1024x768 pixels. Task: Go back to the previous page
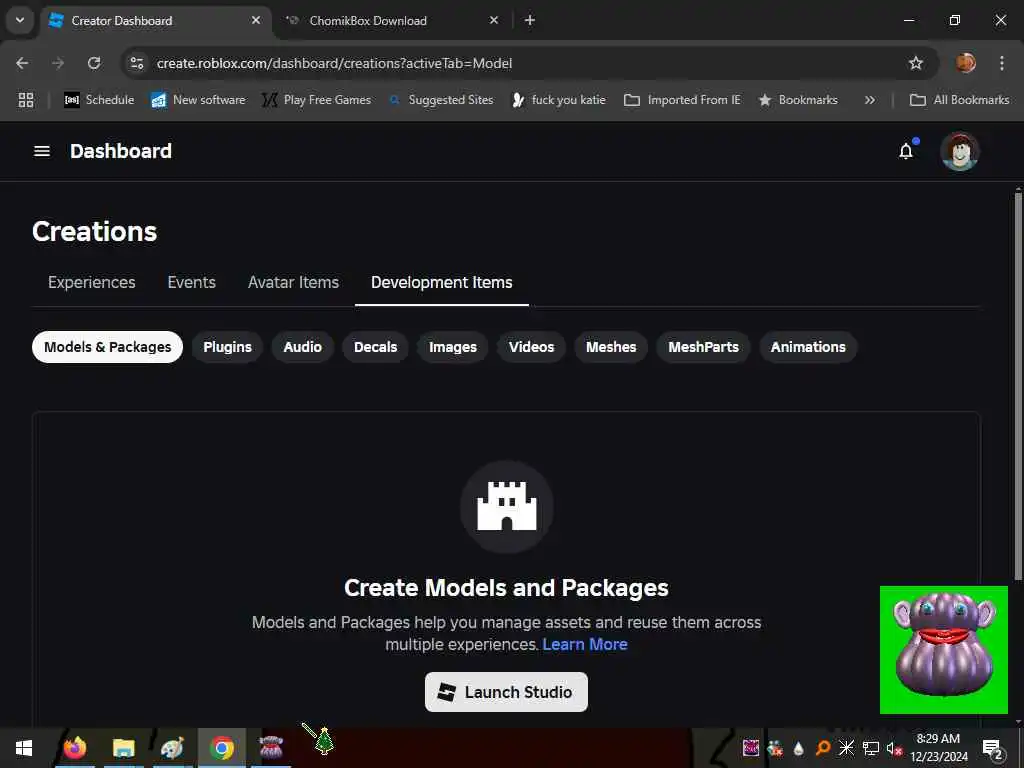pyautogui.click(x=22, y=63)
